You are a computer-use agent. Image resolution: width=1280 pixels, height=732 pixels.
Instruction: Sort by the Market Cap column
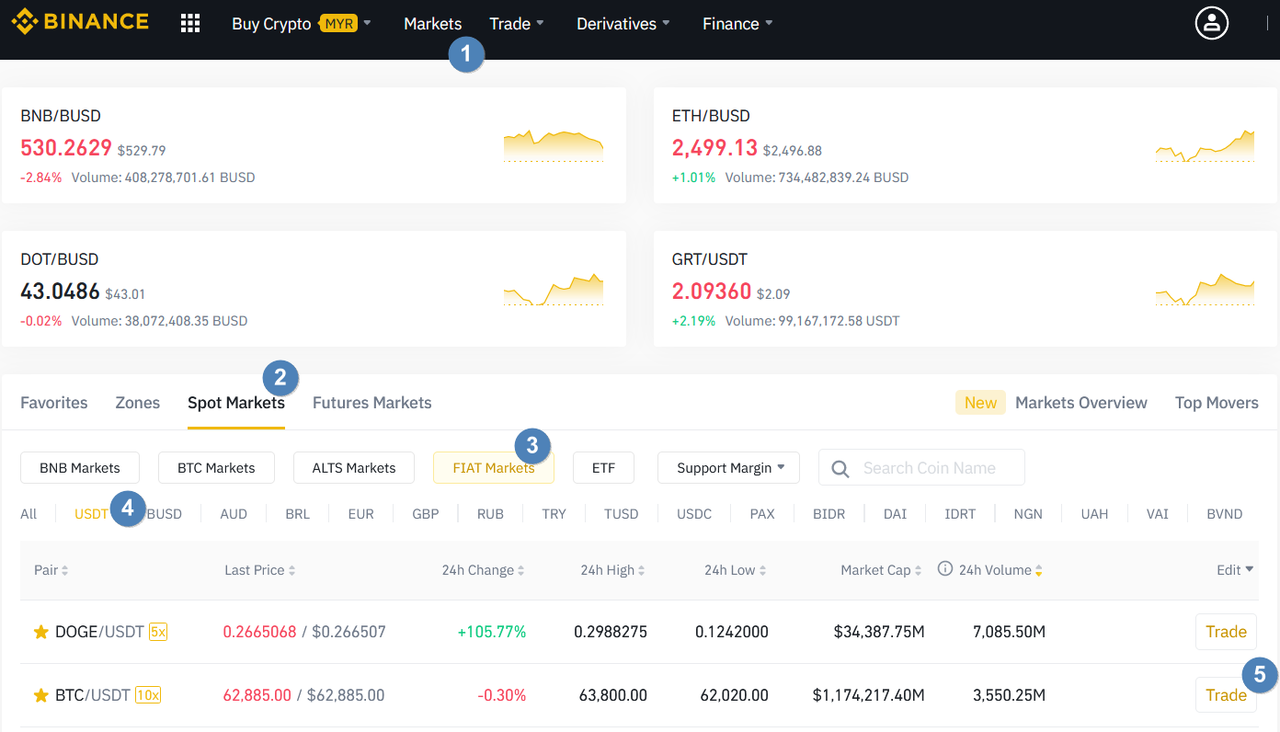[881, 570]
